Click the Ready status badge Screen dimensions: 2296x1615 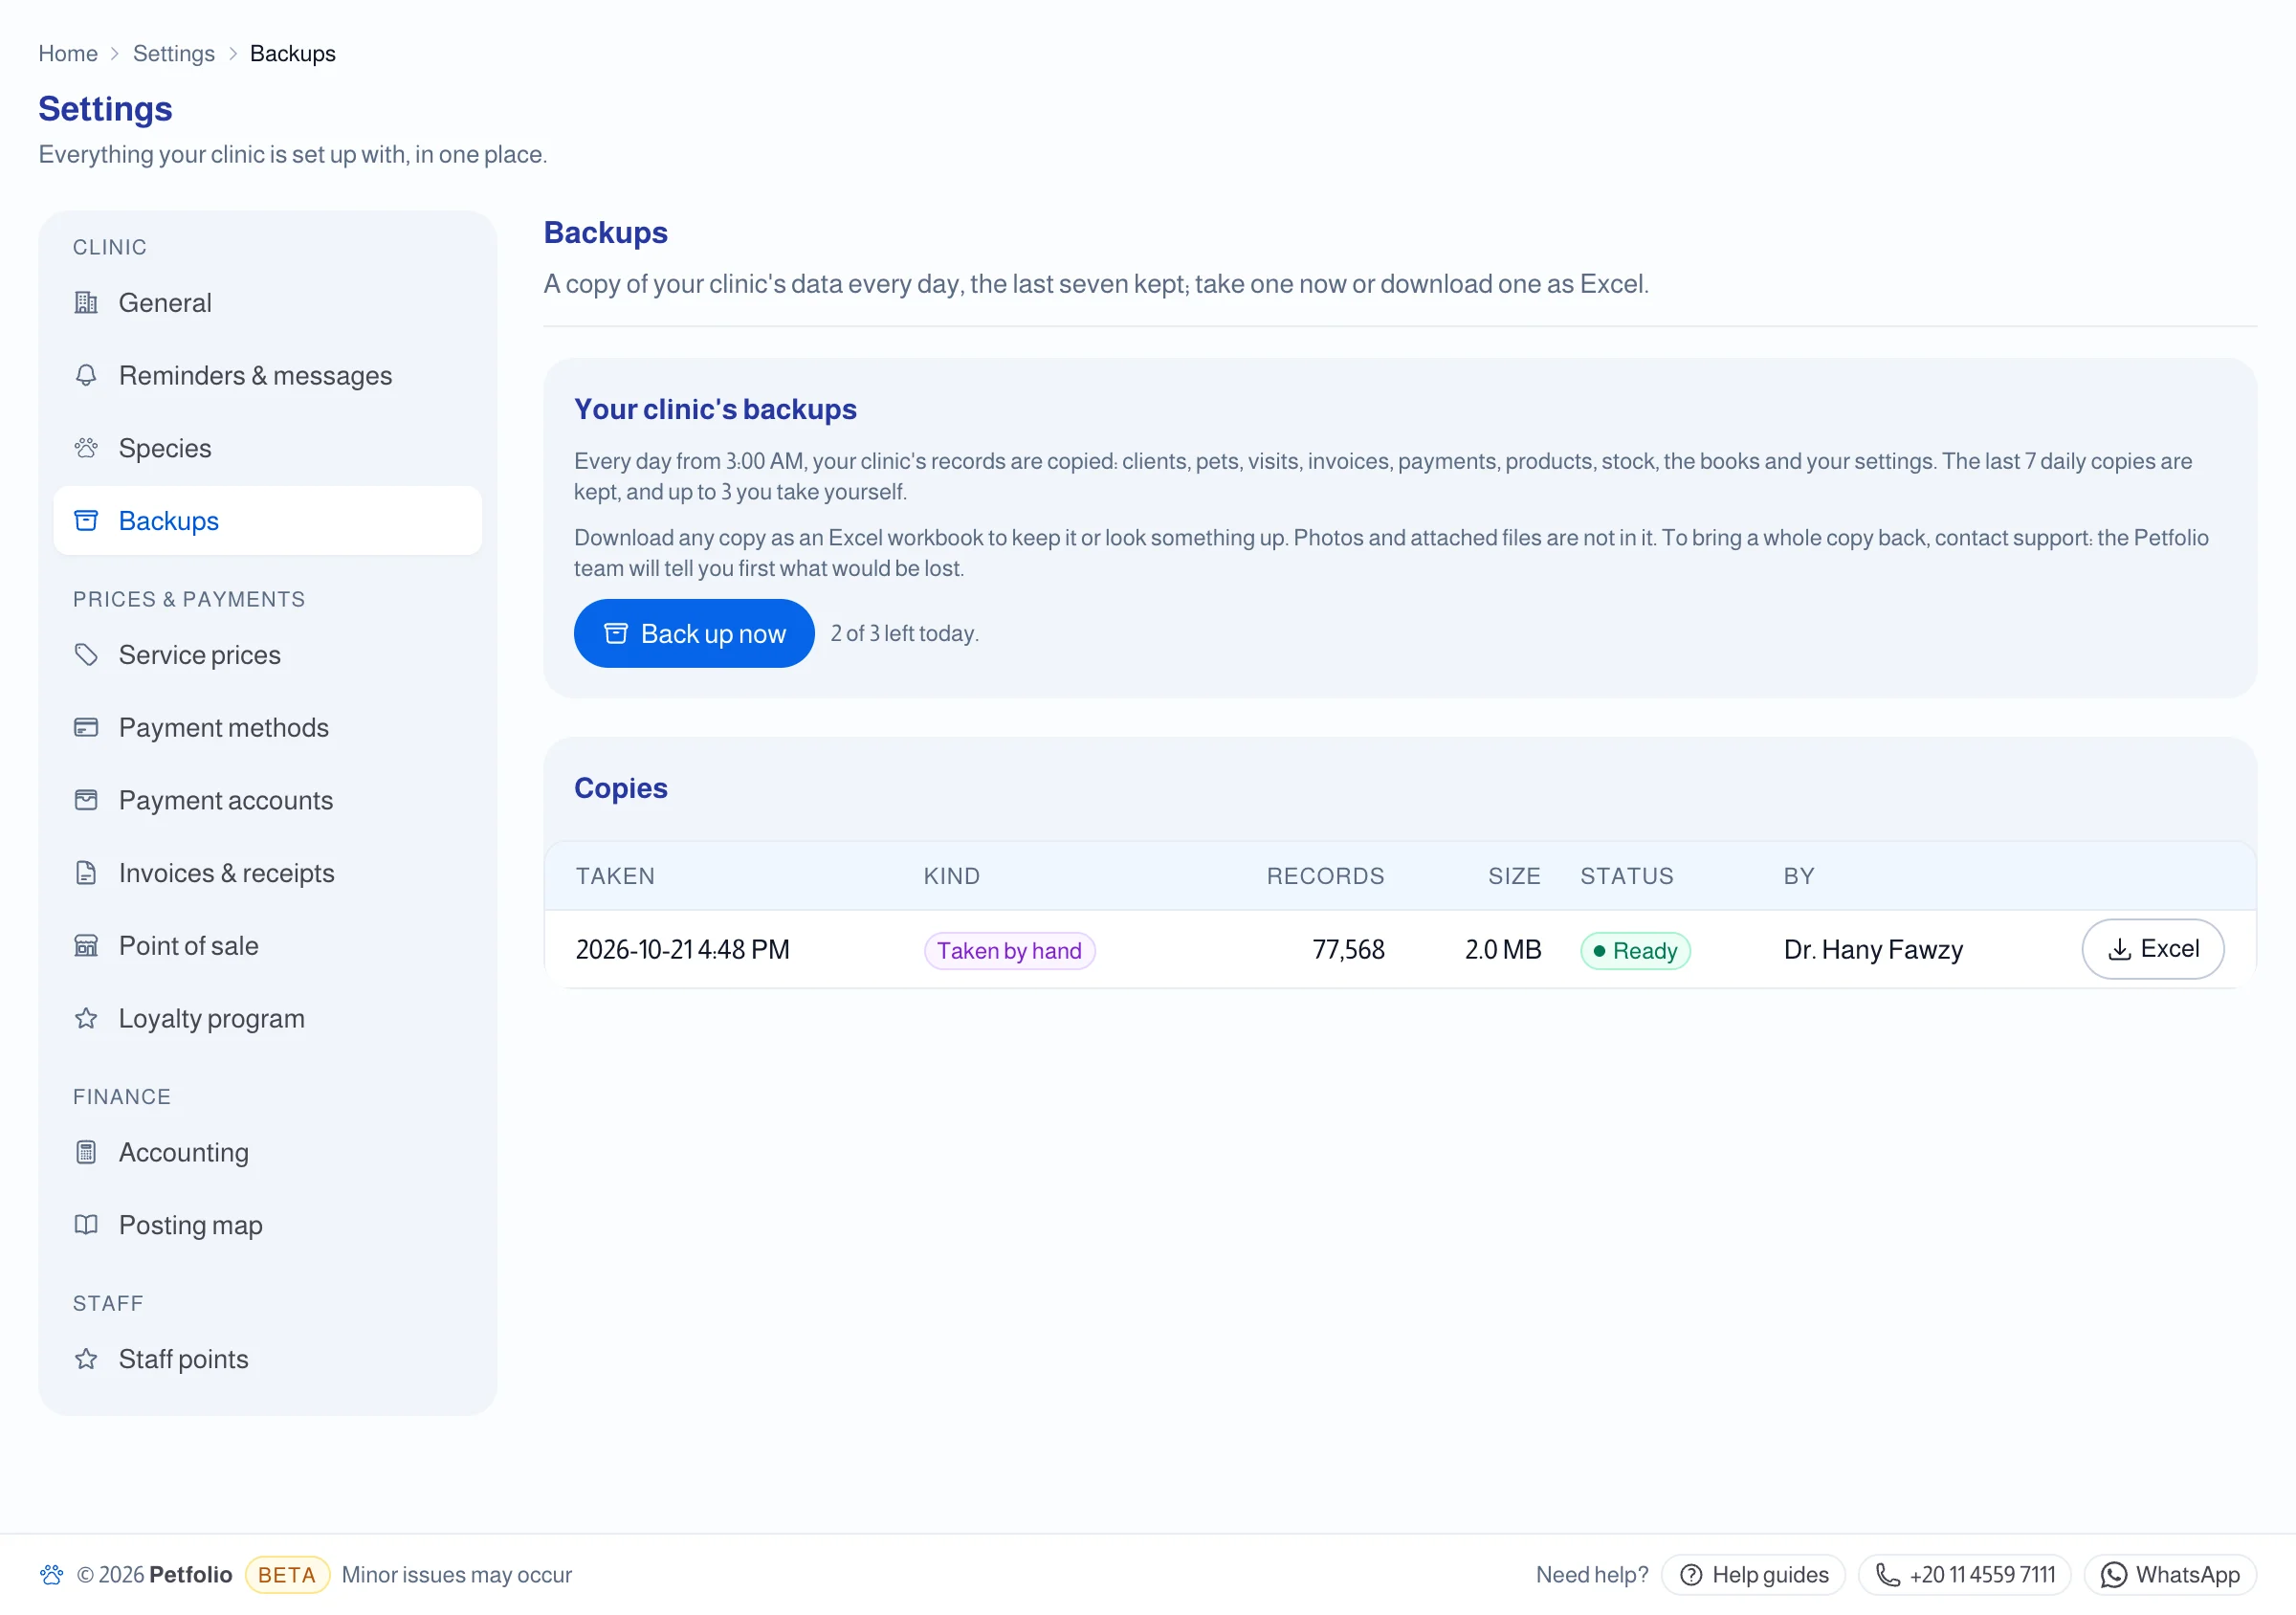click(x=1635, y=951)
